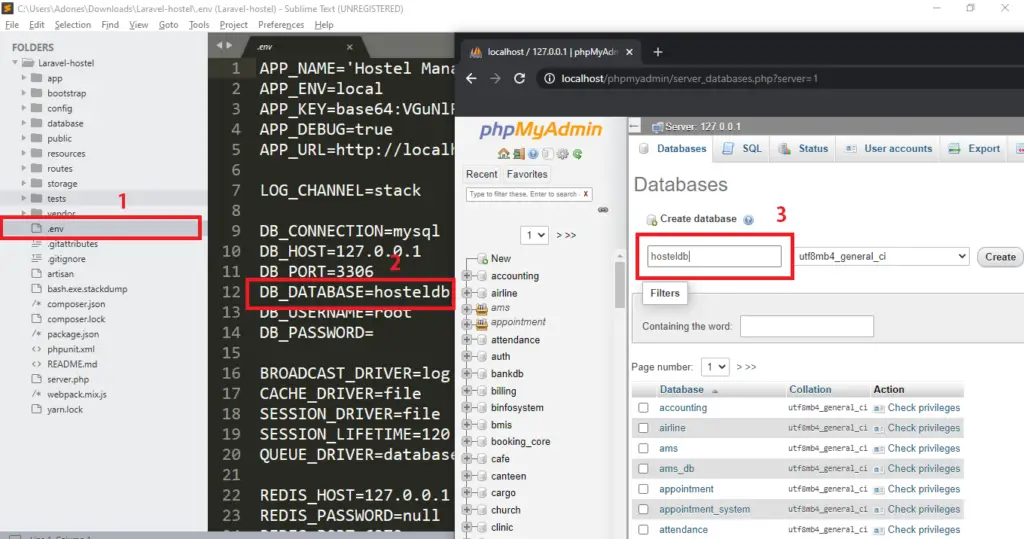This screenshot has width=1024, height=539.
Task: Open the Preferences menu in Sublime Text
Action: coord(280,24)
